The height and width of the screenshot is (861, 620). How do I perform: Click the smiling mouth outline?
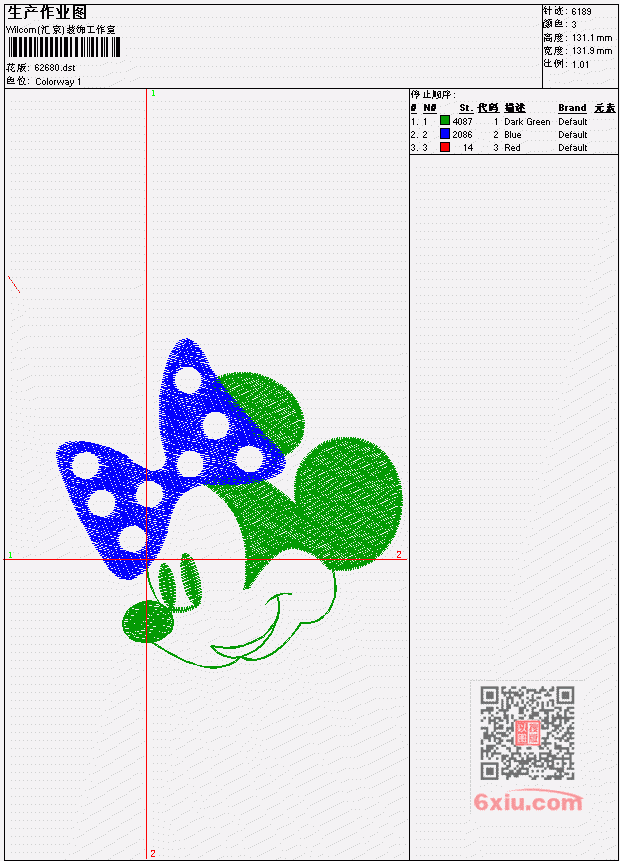253,626
